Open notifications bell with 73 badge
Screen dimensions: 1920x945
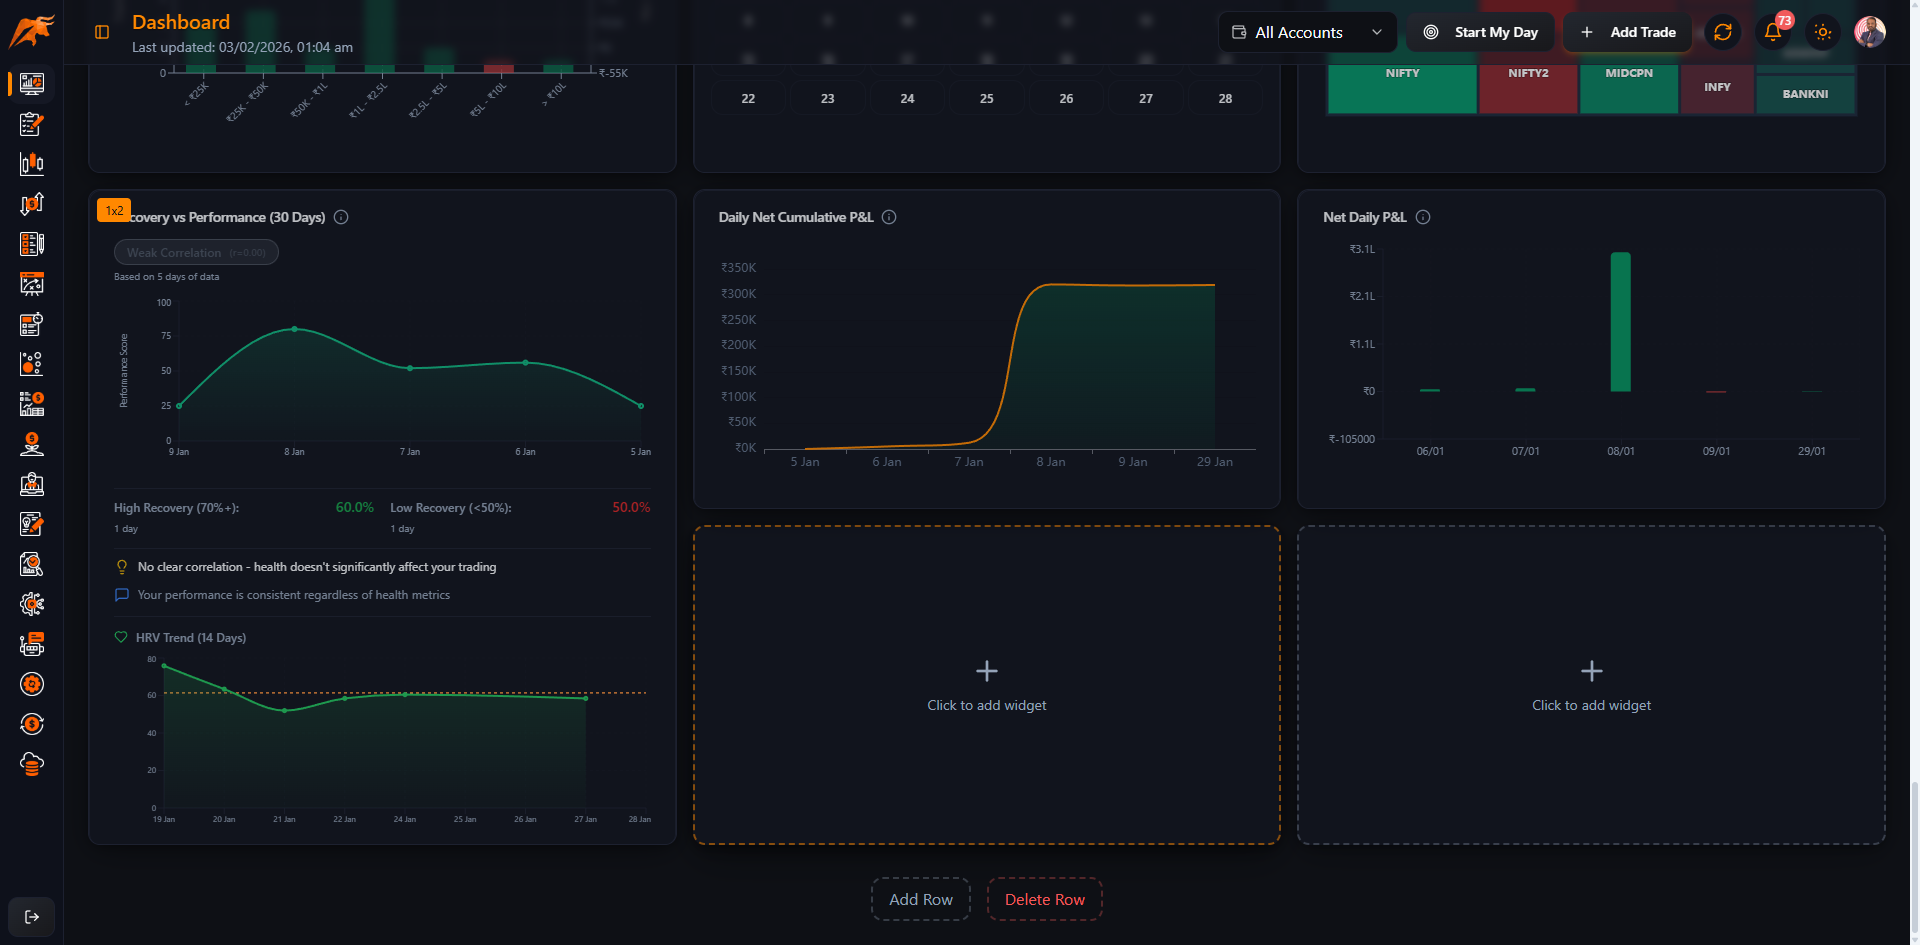1773,32
